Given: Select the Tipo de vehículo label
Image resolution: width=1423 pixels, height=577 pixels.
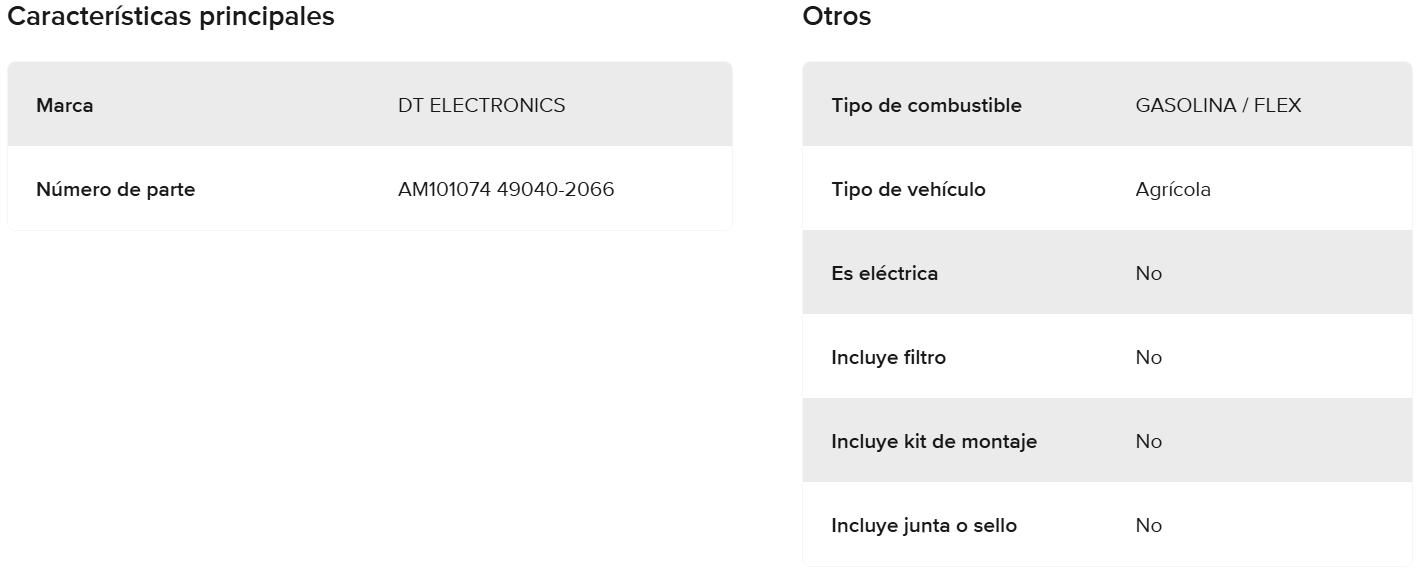Looking at the screenshot, I should (x=908, y=189).
